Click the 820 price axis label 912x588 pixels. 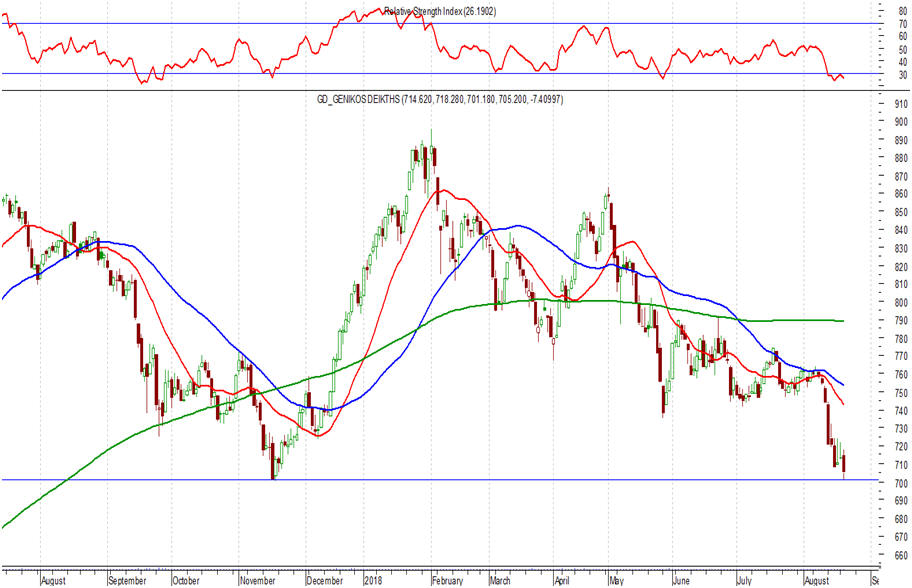pyautogui.click(x=901, y=266)
